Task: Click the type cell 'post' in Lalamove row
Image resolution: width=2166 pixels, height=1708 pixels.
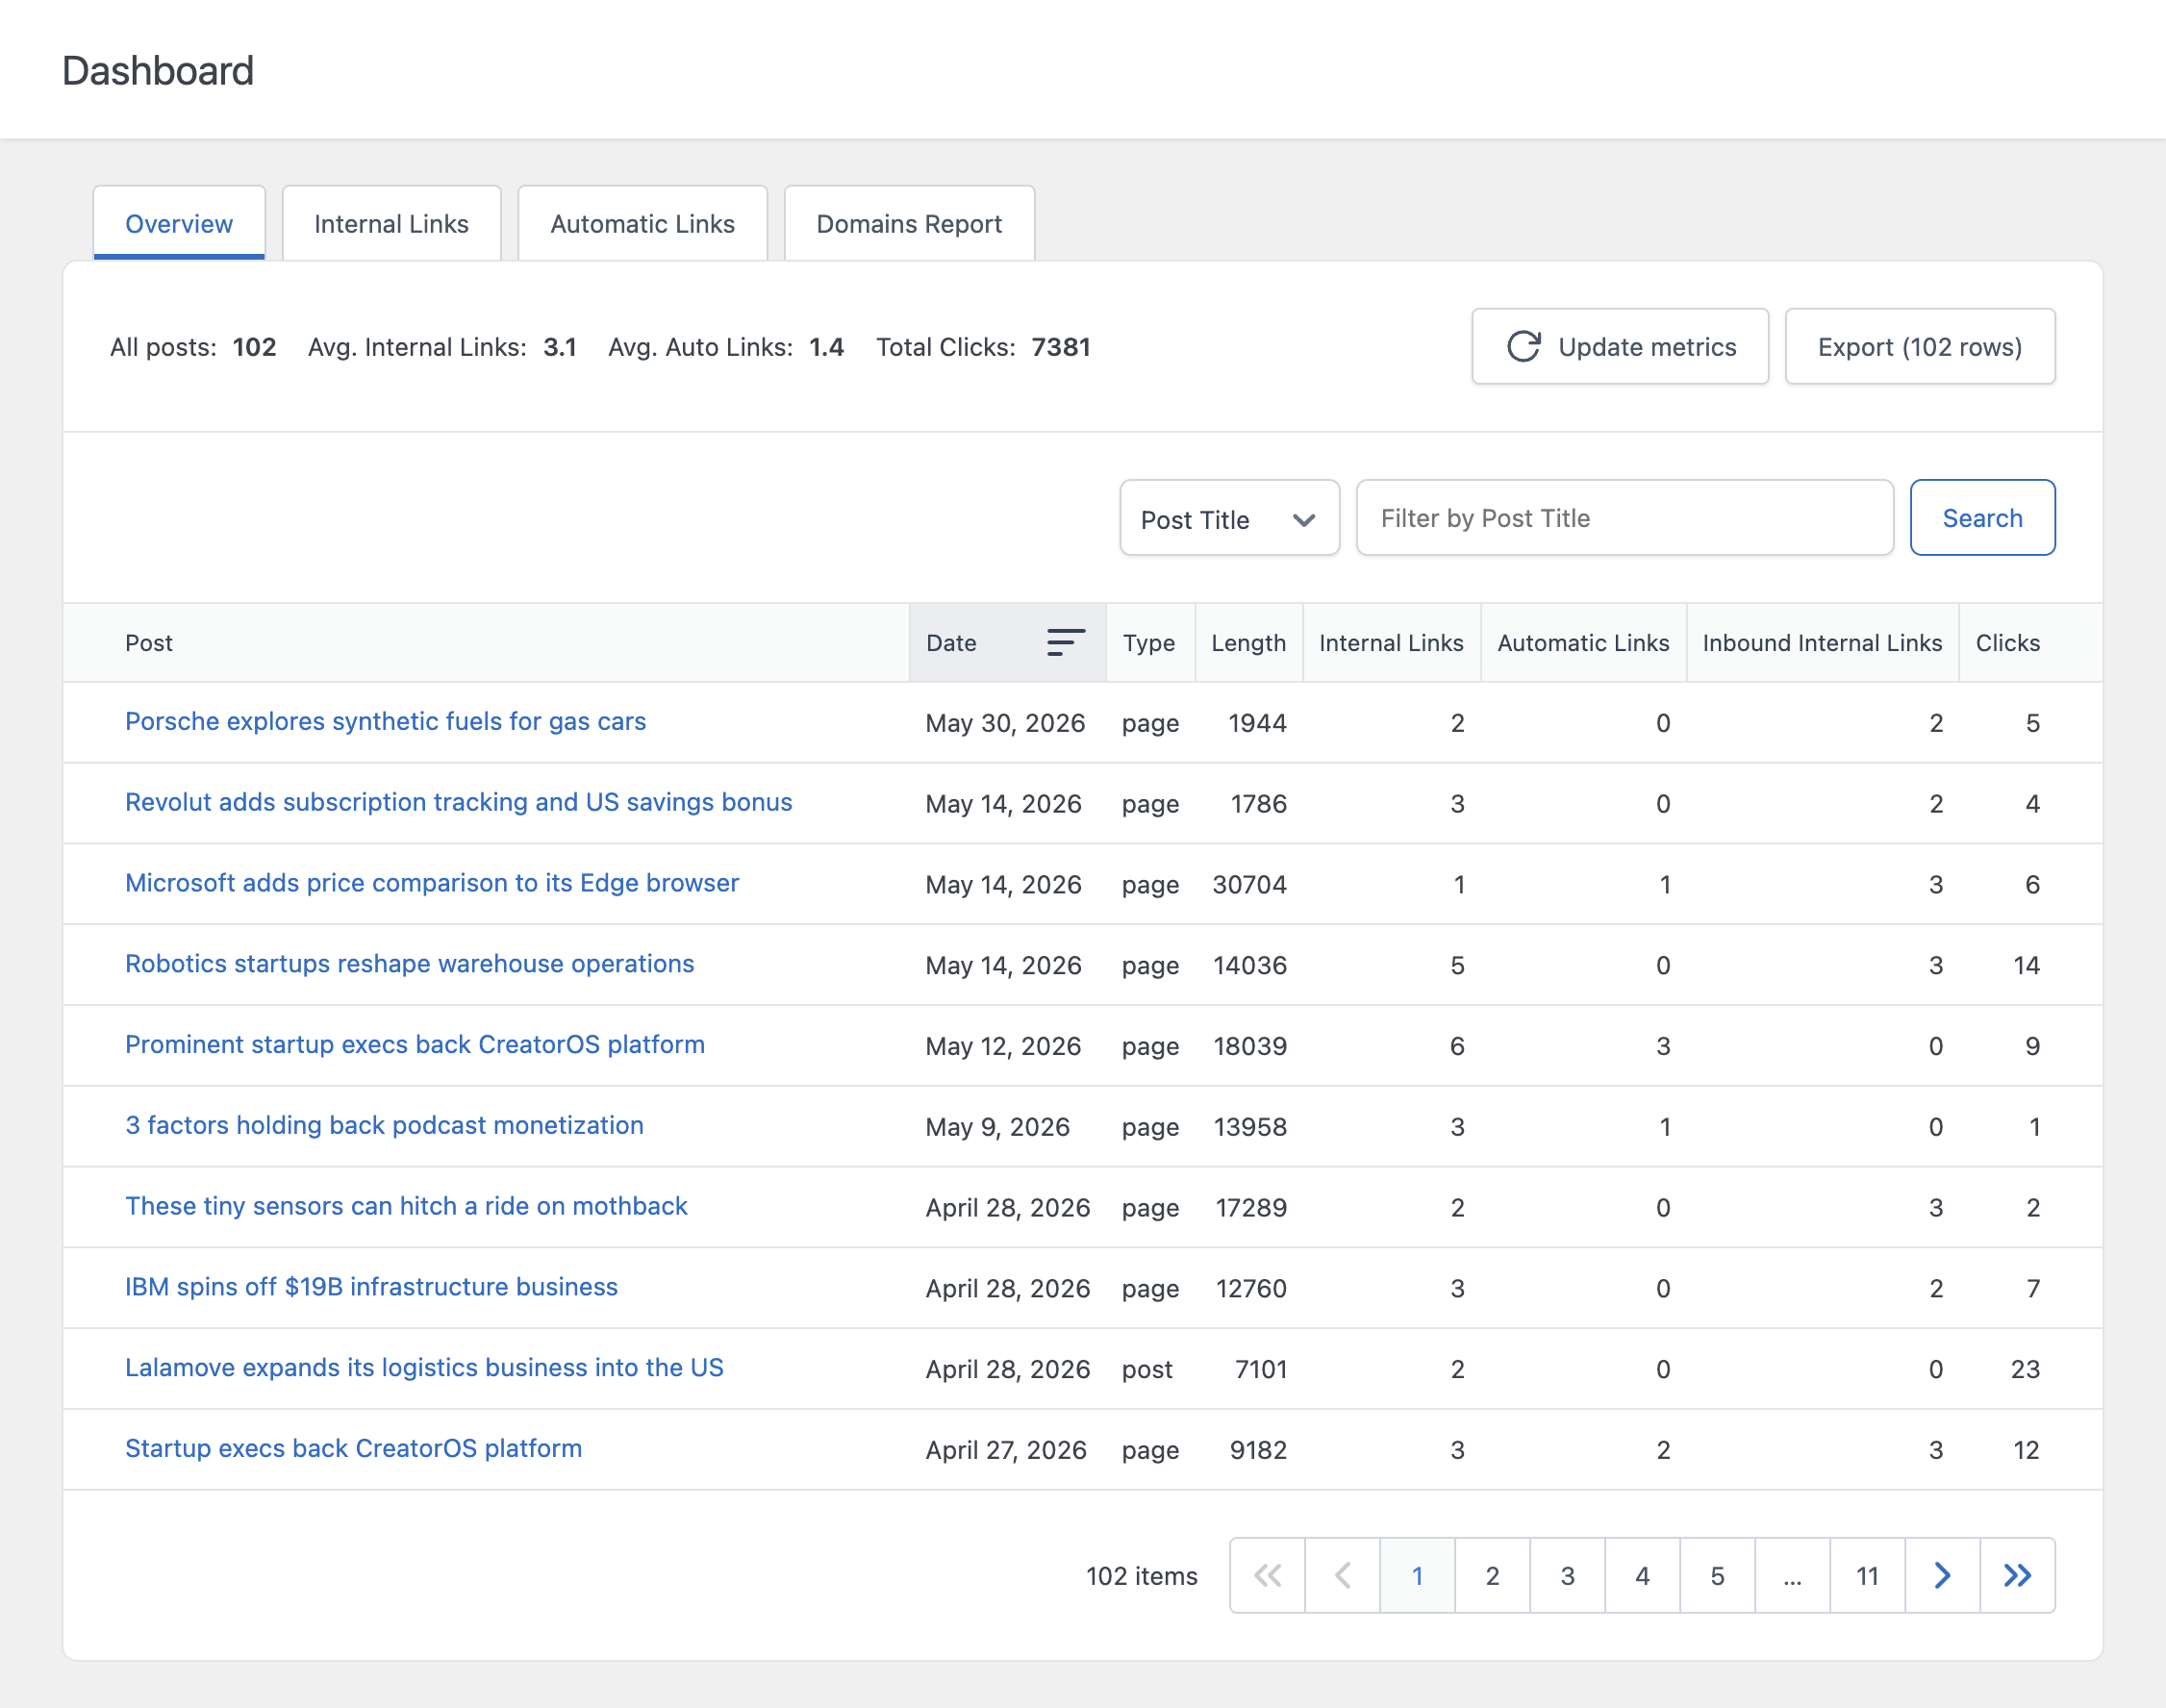Action: [1147, 1369]
